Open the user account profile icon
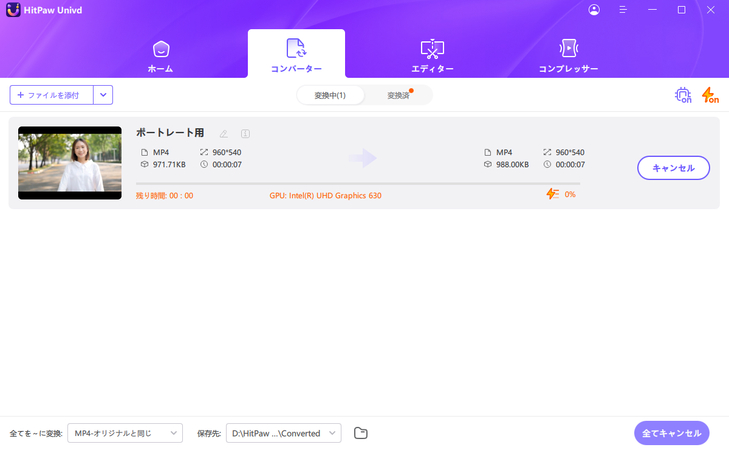This screenshot has height=450, width=729. (x=595, y=10)
